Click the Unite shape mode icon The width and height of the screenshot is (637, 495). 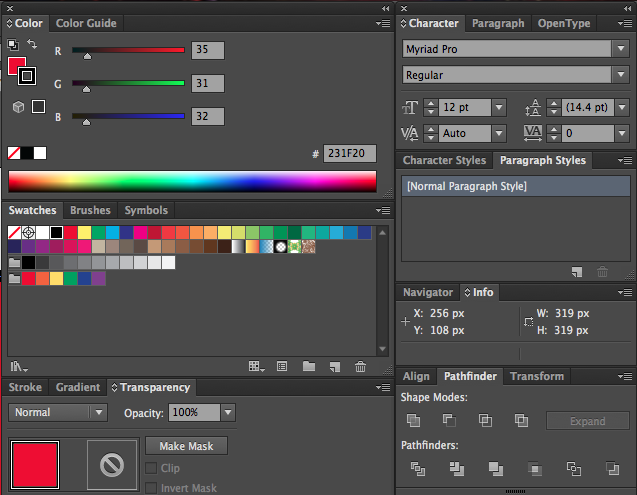(415, 421)
